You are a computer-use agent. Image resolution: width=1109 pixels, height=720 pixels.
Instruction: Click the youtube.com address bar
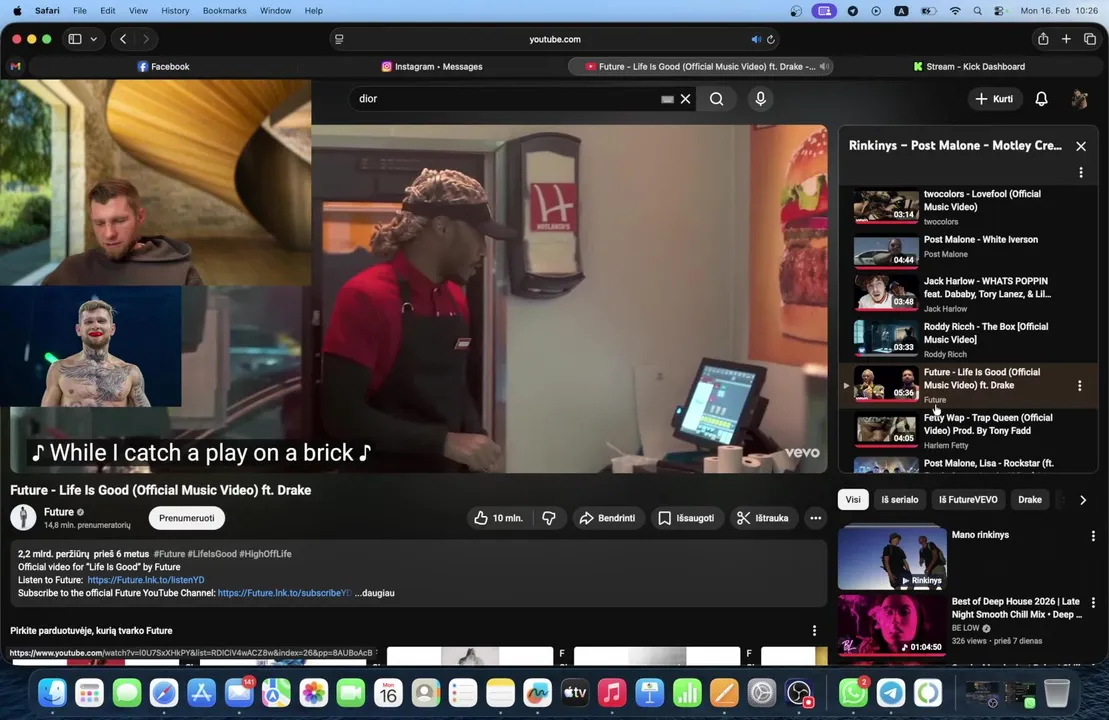tap(554, 40)
